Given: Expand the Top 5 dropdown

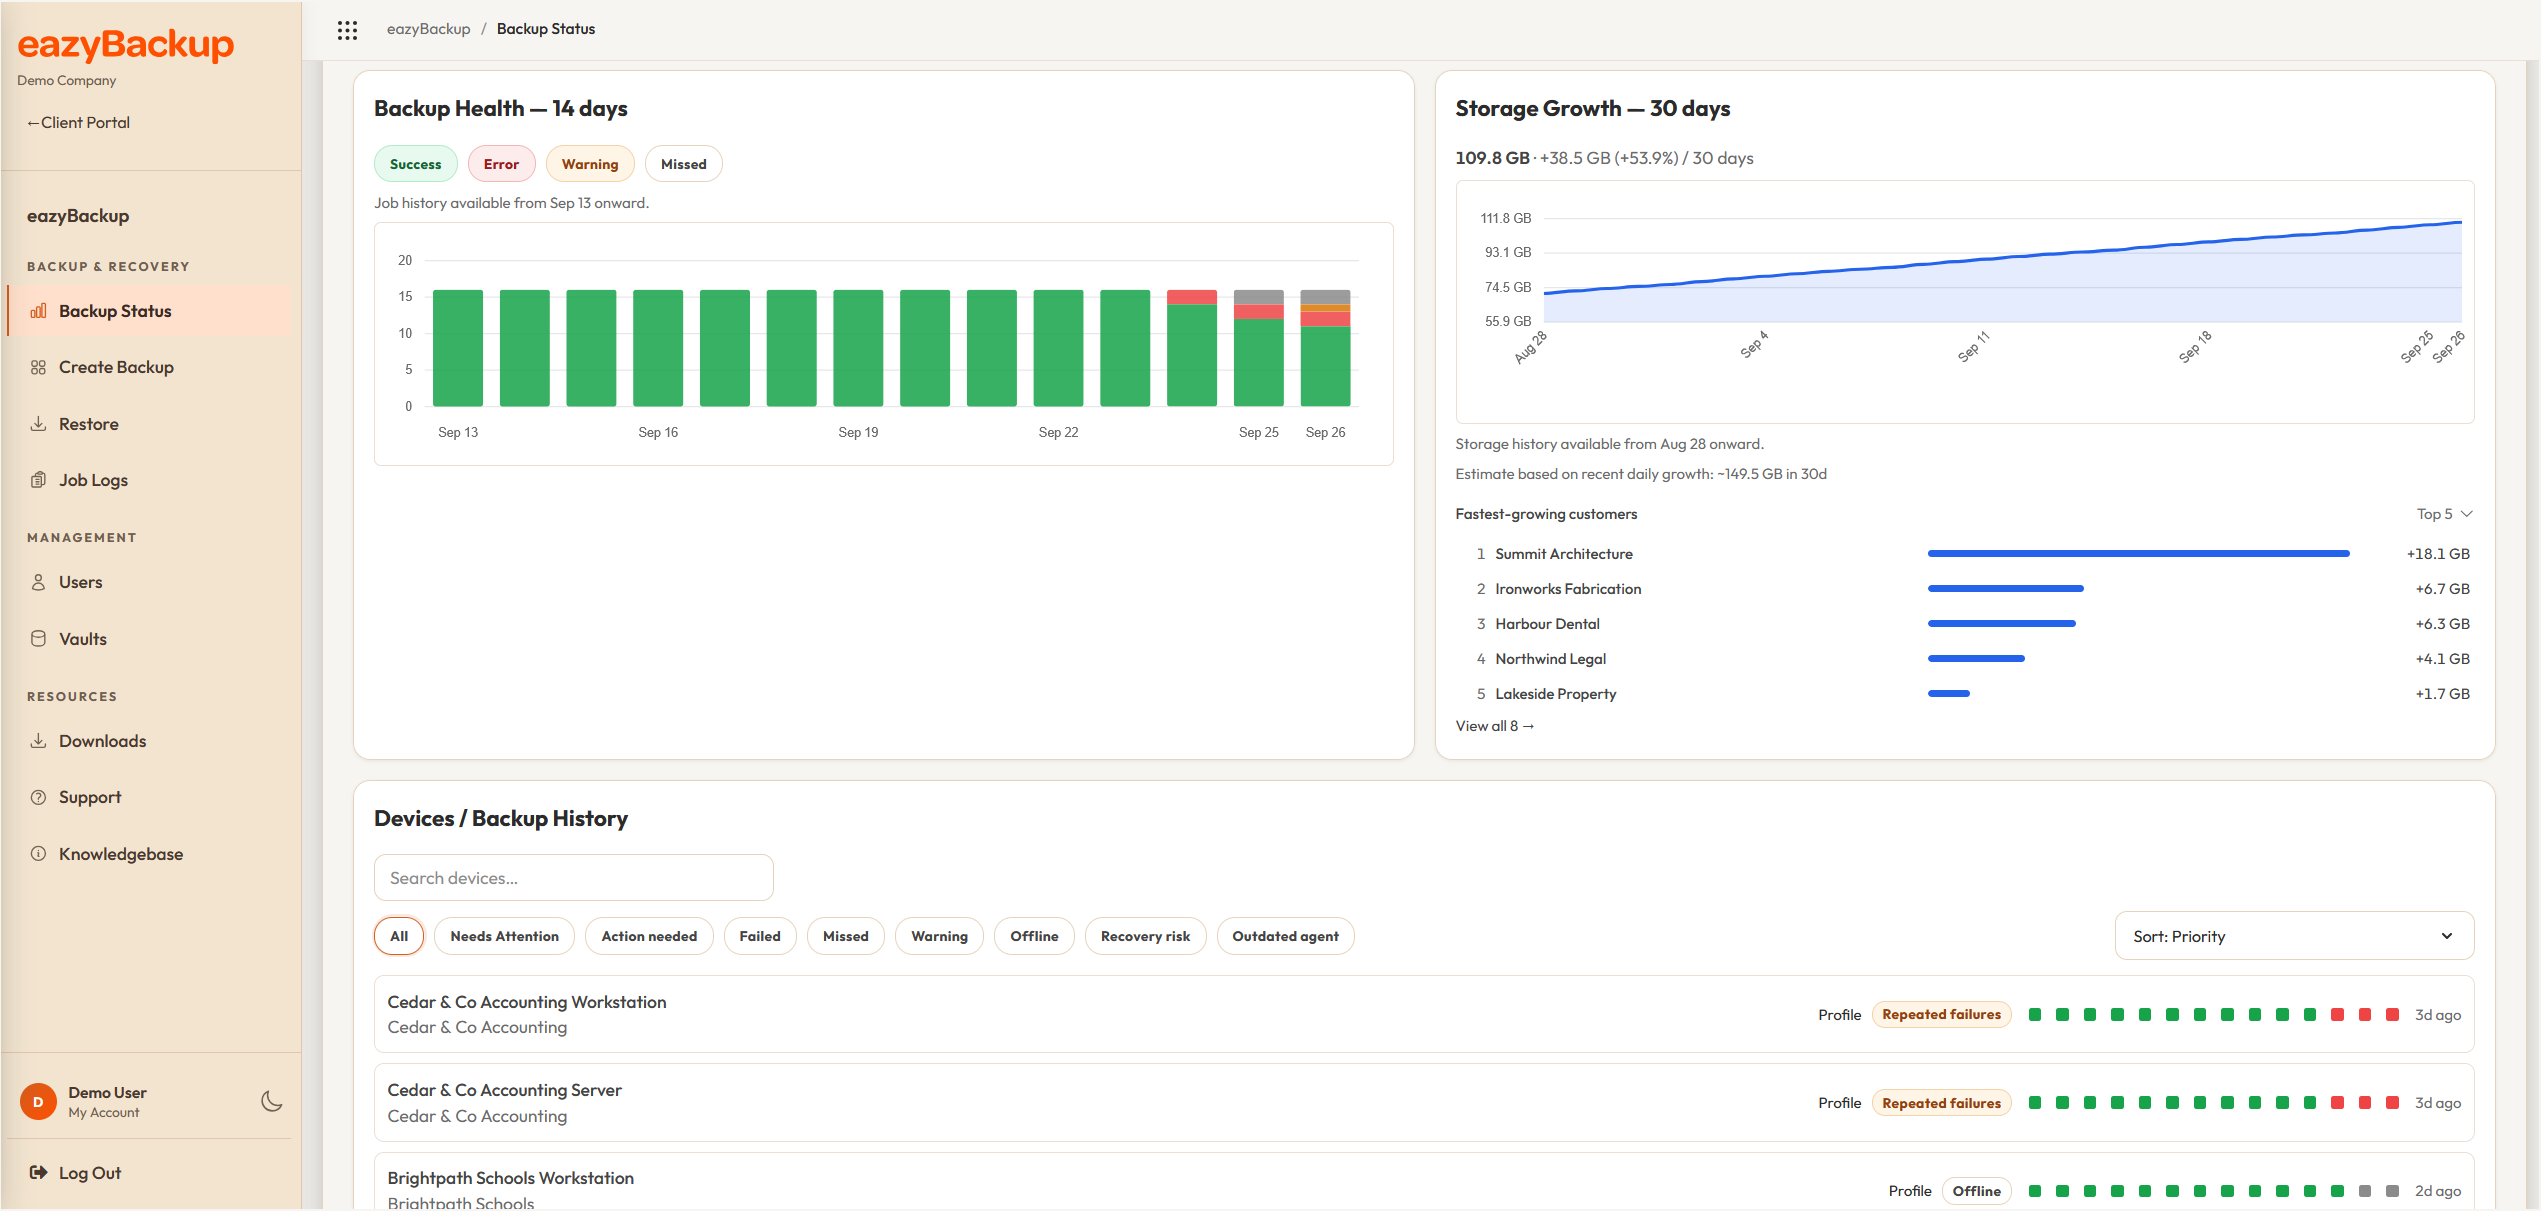Looking at the screenshot, I should 2445,514.
